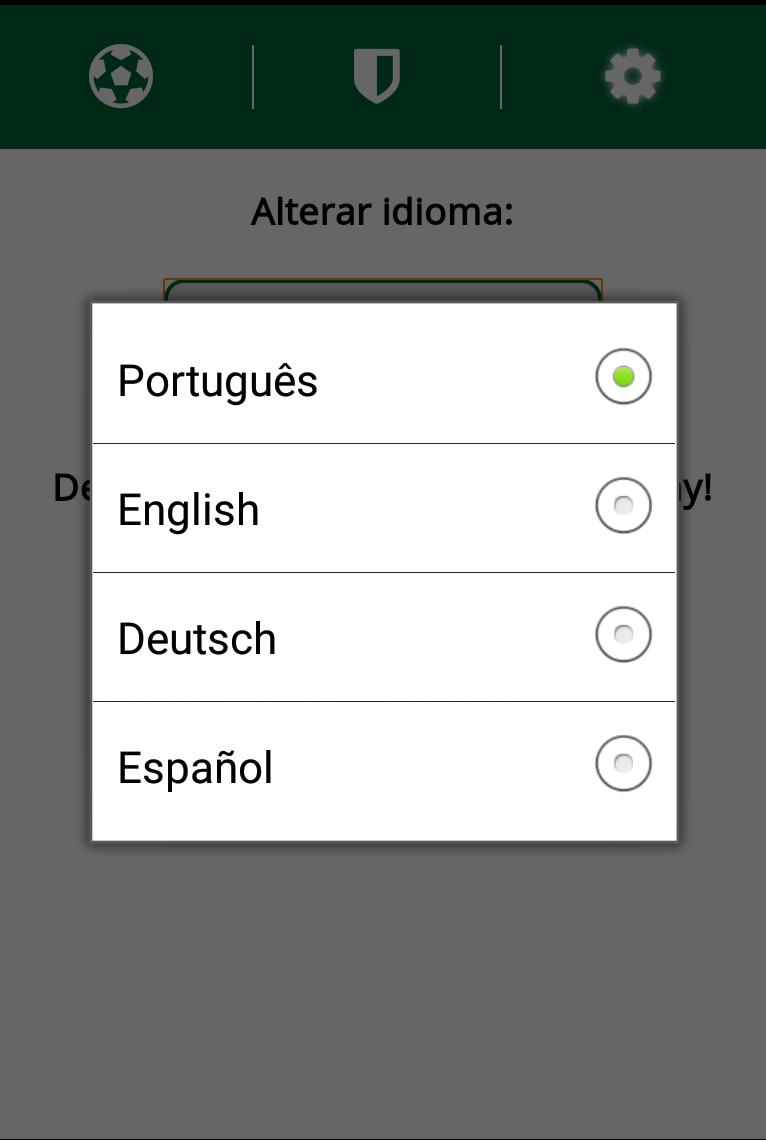This screenshot has height=1140, width=766.
Task: Tap the Deutsch language label text
Action: pos(197,639)
